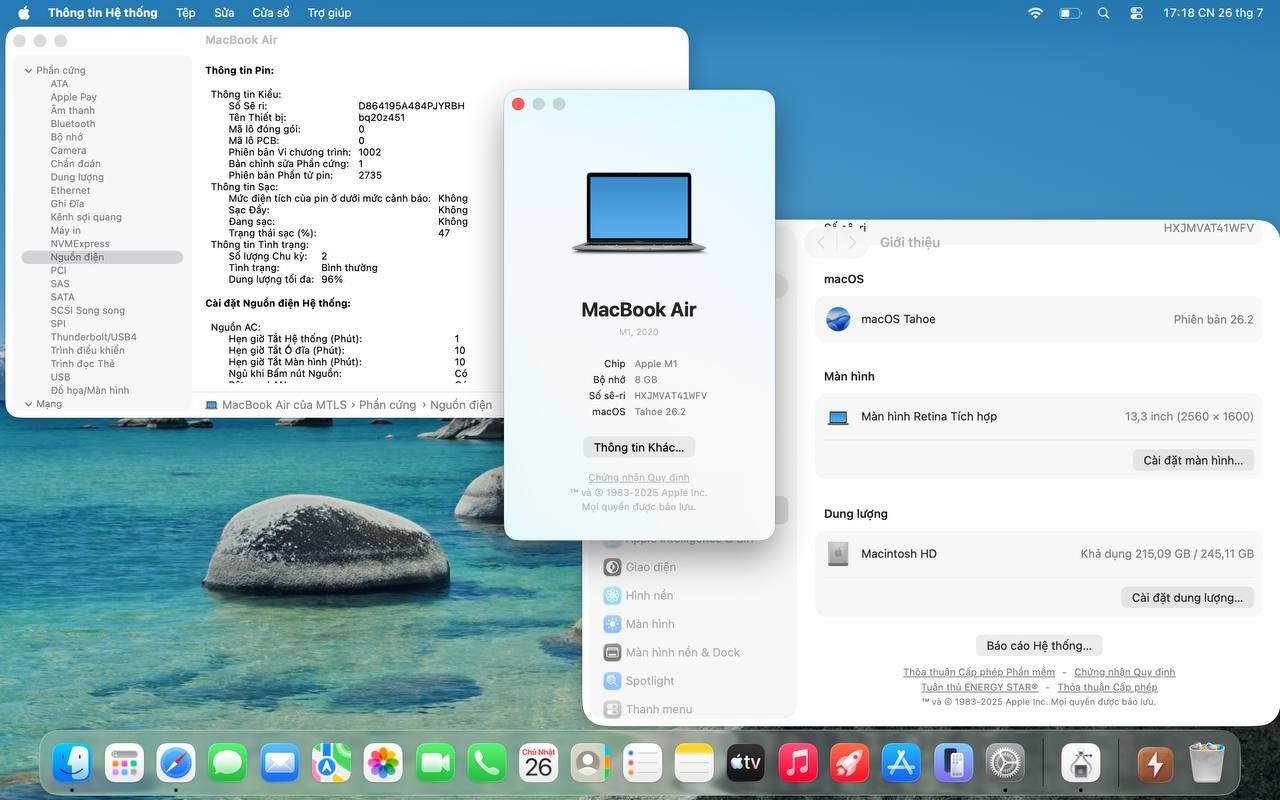The width and height of the screenshot is (1280, 800).
Task: Open the orange lightning-bolt app in the Dock
Action: coord(1155,764)
